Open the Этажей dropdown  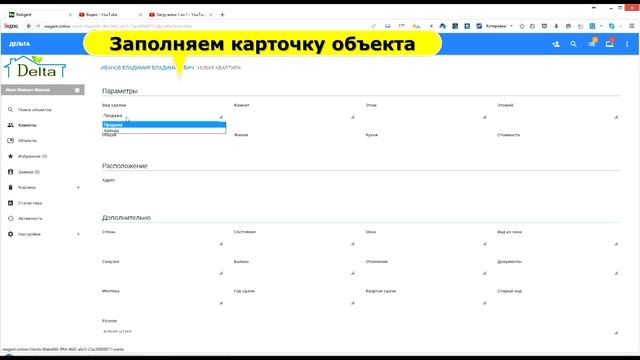[558, 116]
